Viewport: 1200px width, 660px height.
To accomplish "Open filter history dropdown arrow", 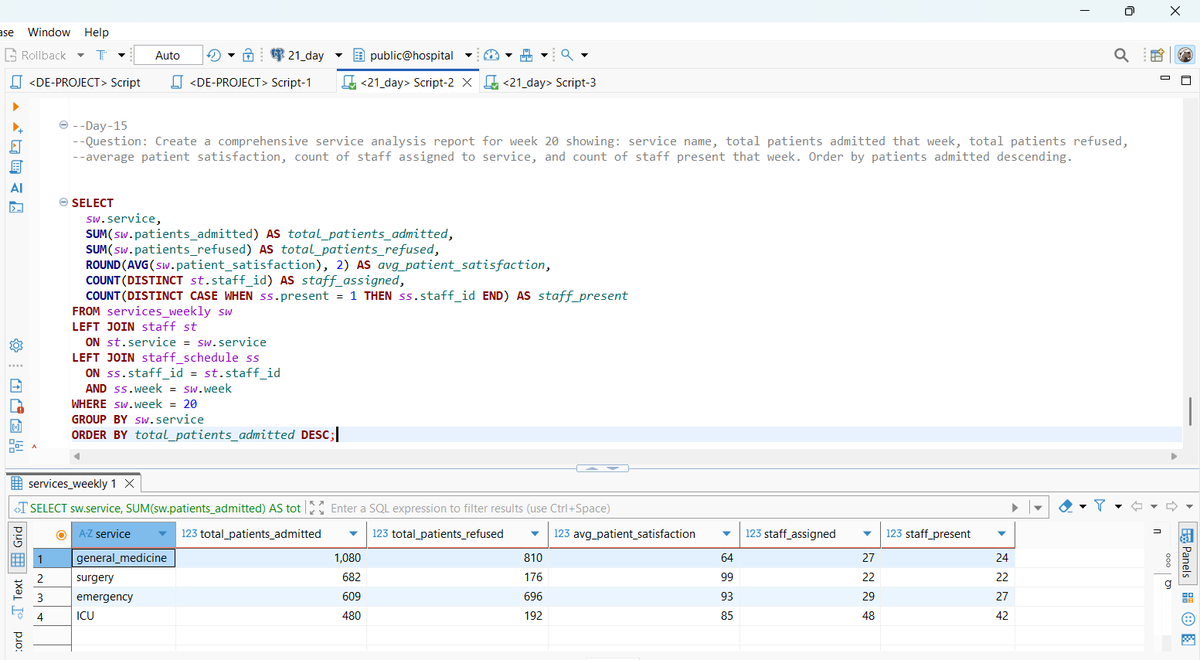I will 1037,508.
